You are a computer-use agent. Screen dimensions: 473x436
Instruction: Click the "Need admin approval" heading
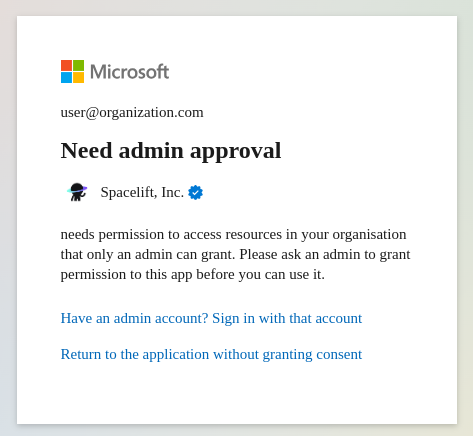click(x=171, y=151)
